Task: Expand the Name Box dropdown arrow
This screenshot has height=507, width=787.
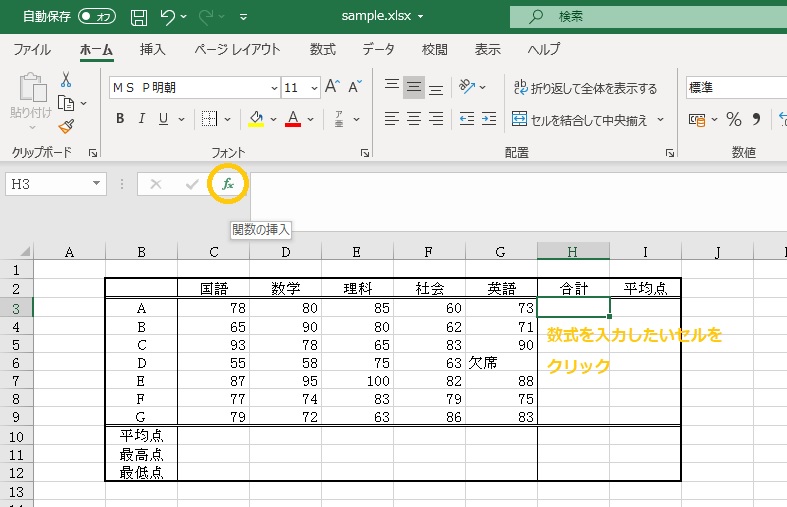Action: point(97,184)
